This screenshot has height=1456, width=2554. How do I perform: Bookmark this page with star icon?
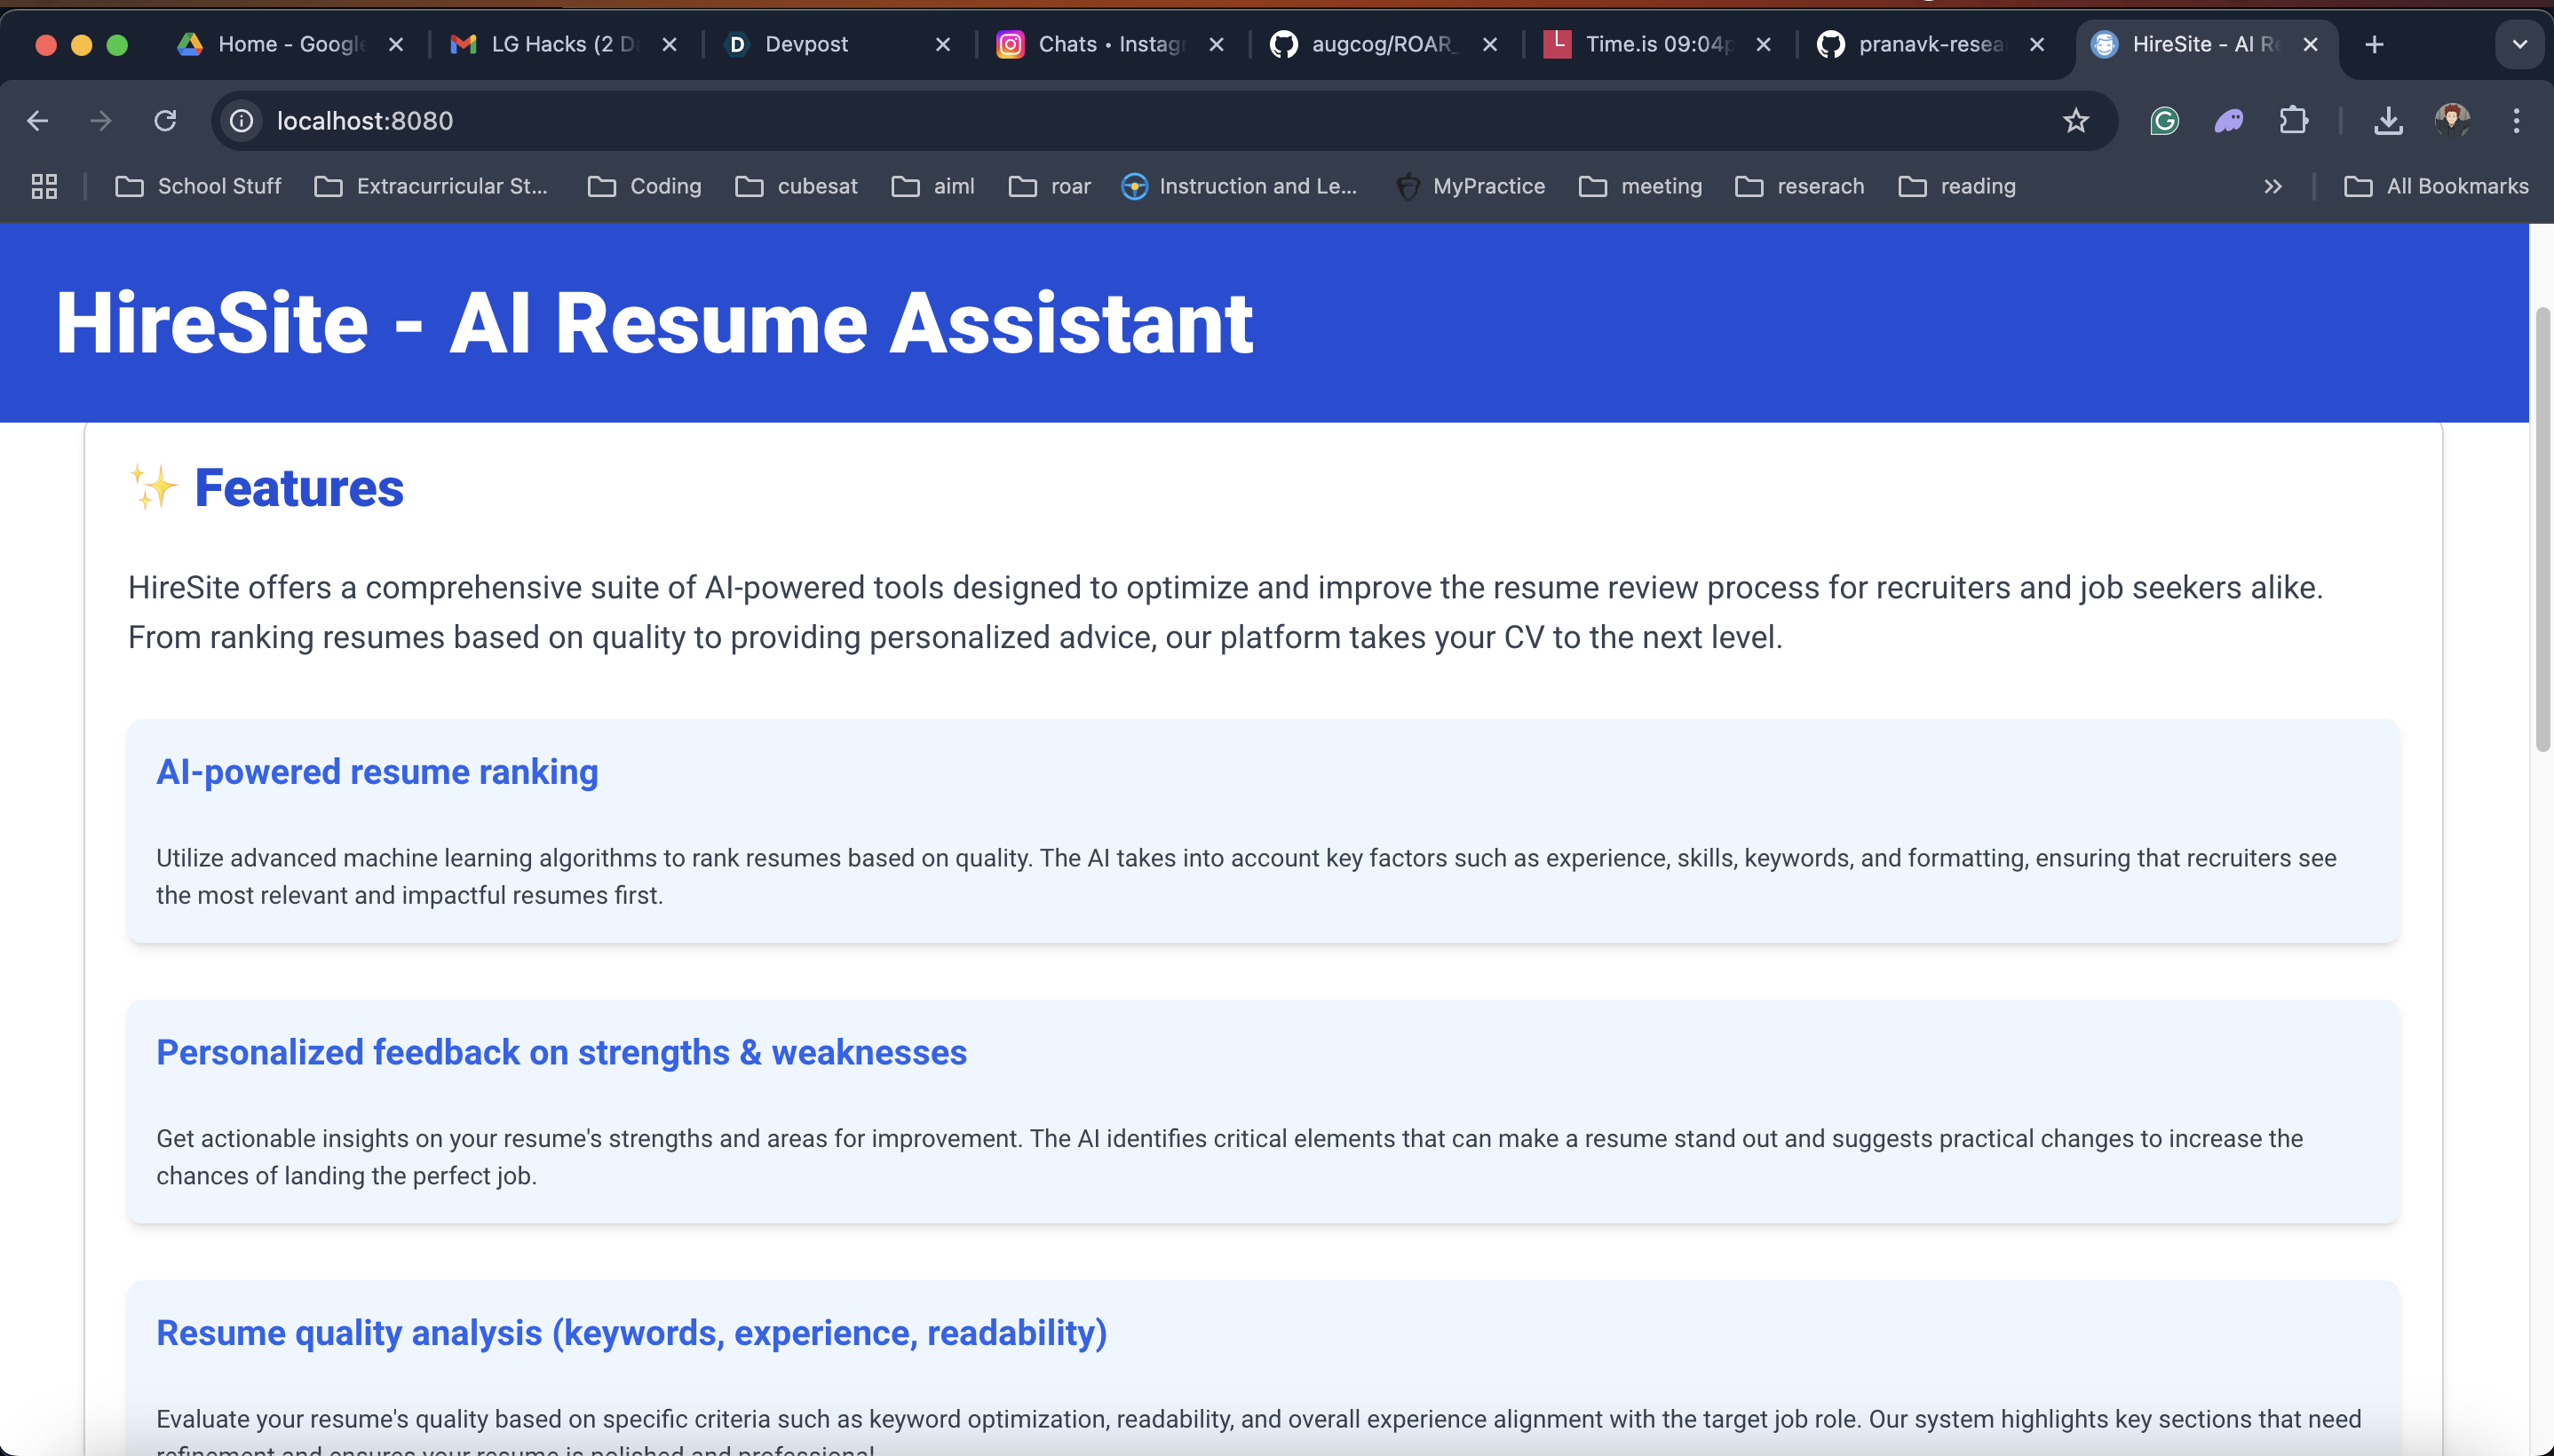click(x=2076, y=121)
